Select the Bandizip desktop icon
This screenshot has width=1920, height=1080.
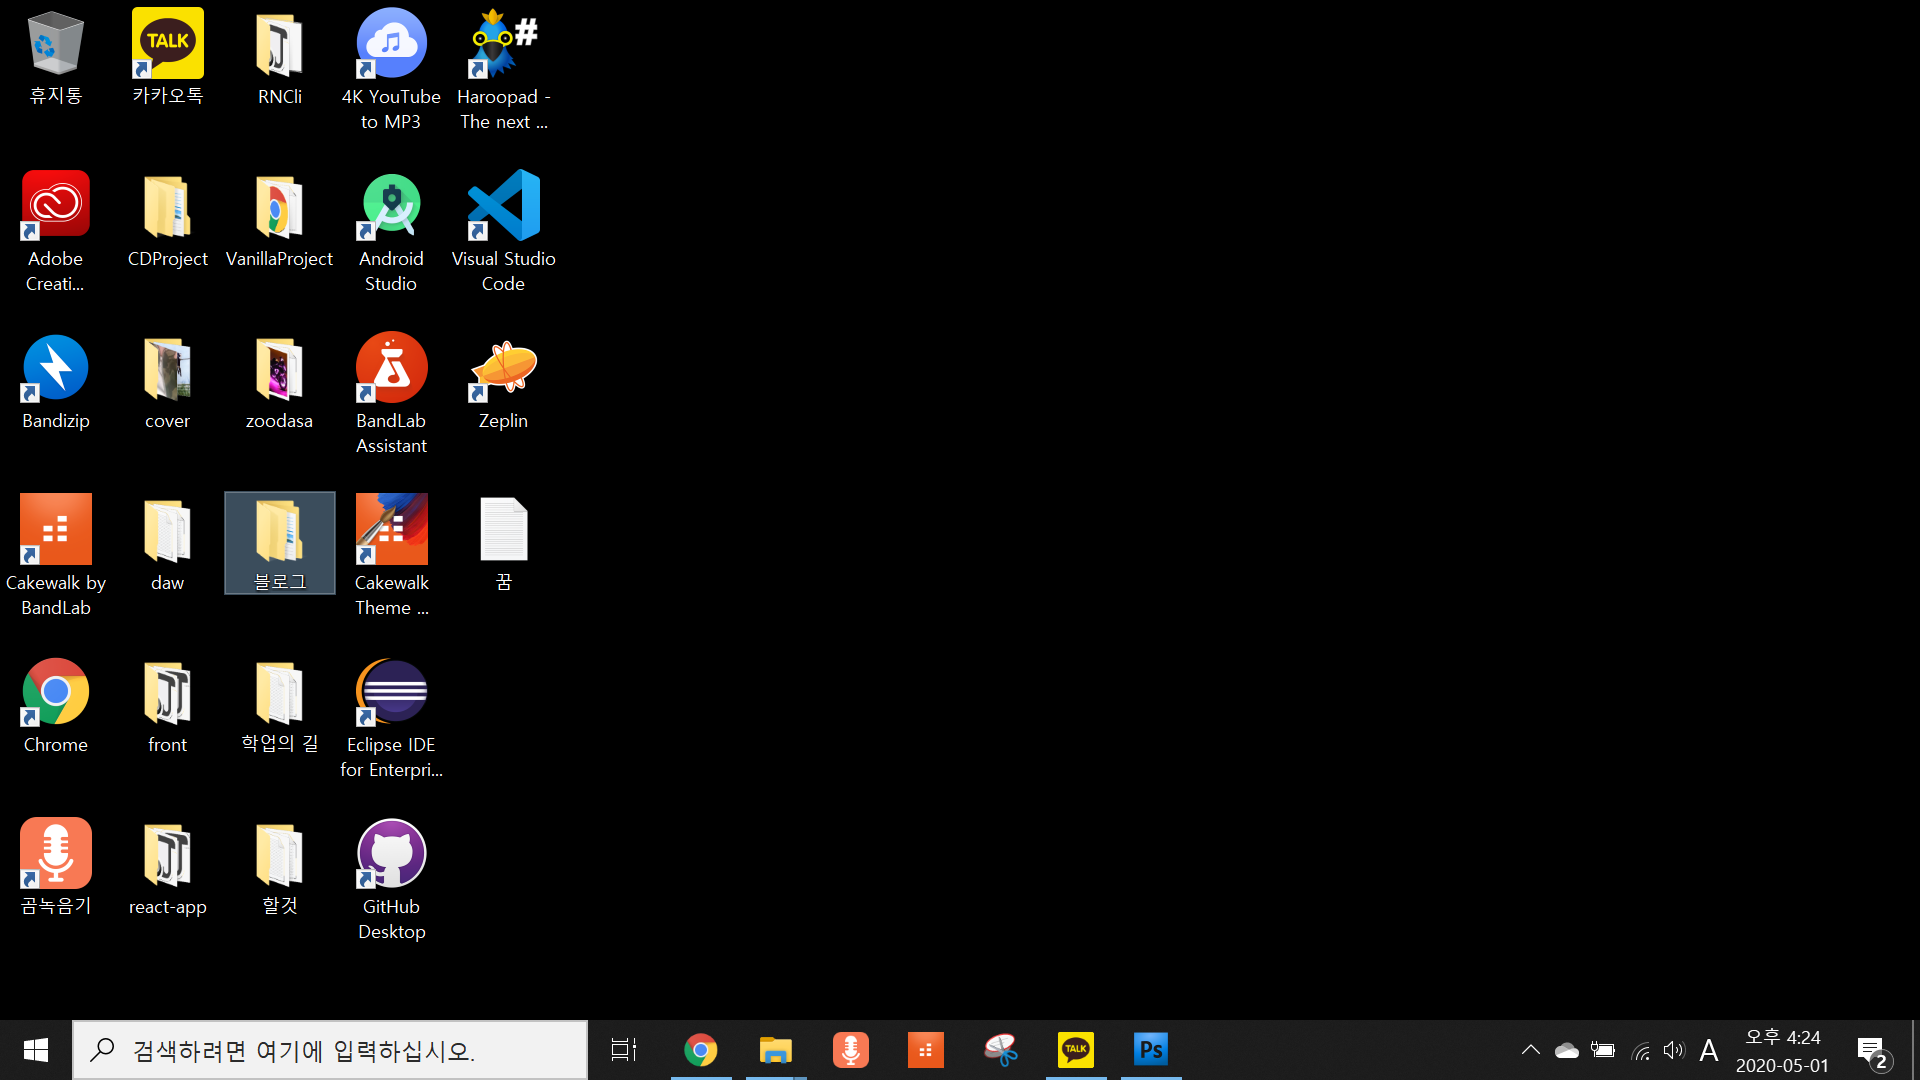(56, 368)
